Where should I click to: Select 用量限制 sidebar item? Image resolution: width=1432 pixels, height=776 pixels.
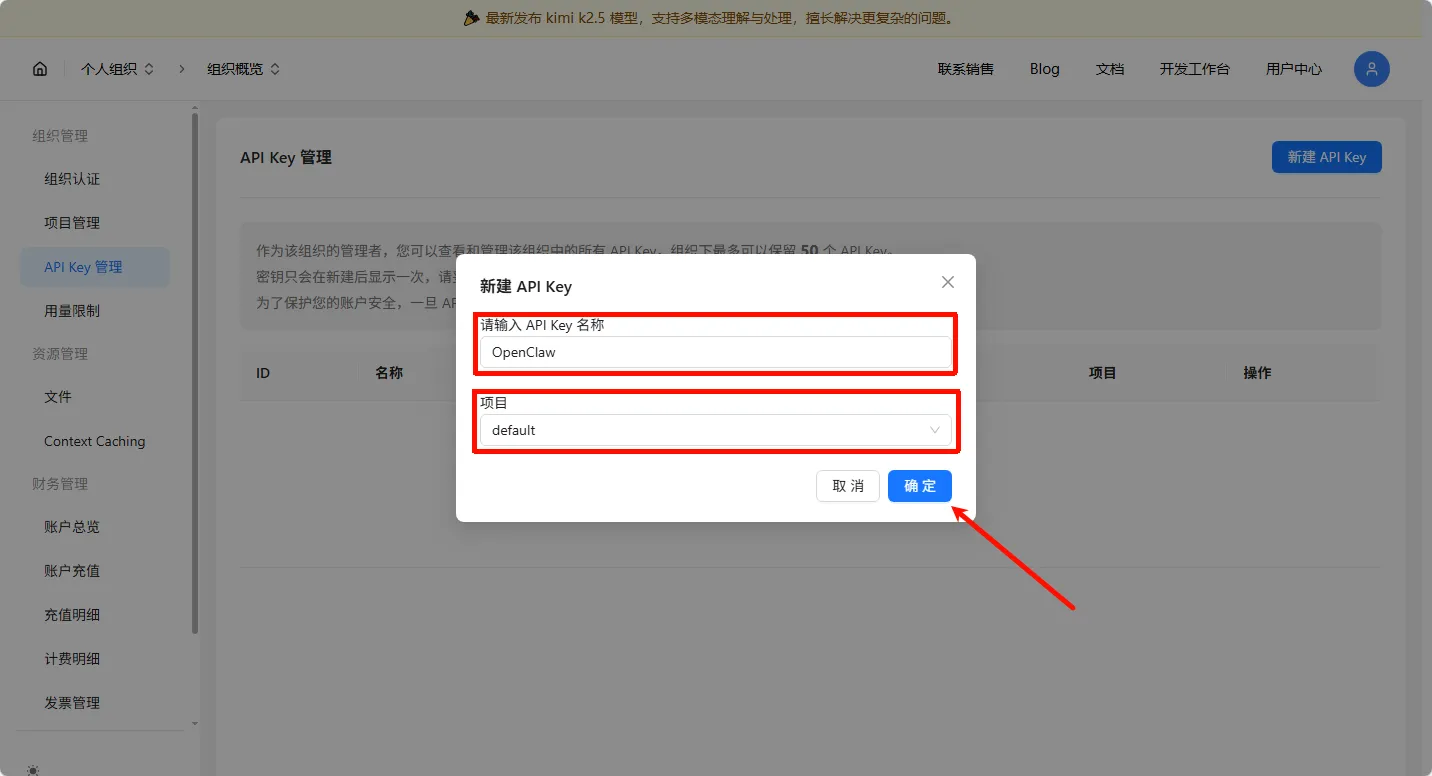pyautogui.click(x=72, y=311)
